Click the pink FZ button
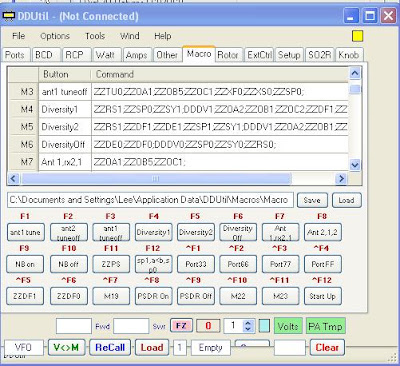The height and width of the screenshot is (366, 400). click(x=181, y=326)
